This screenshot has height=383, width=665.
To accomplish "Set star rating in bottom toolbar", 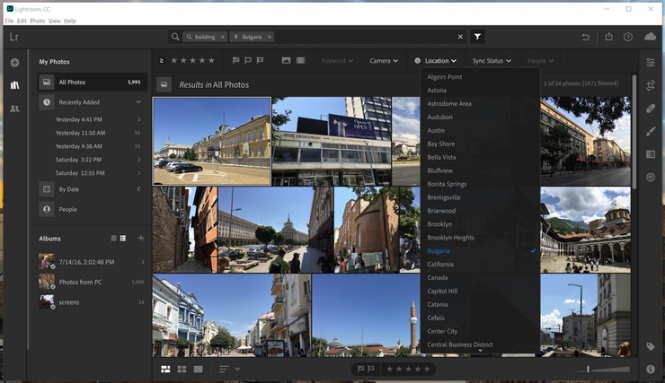I will tap(408, 369).
